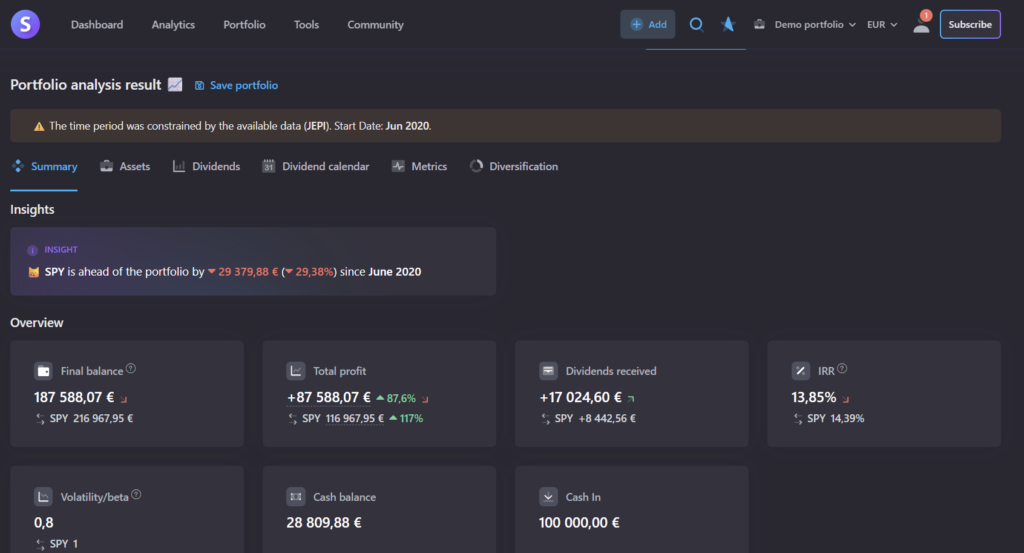Open the EUR currency dropdown
This screenshot has height=553, width=1024.
(882, 24)
